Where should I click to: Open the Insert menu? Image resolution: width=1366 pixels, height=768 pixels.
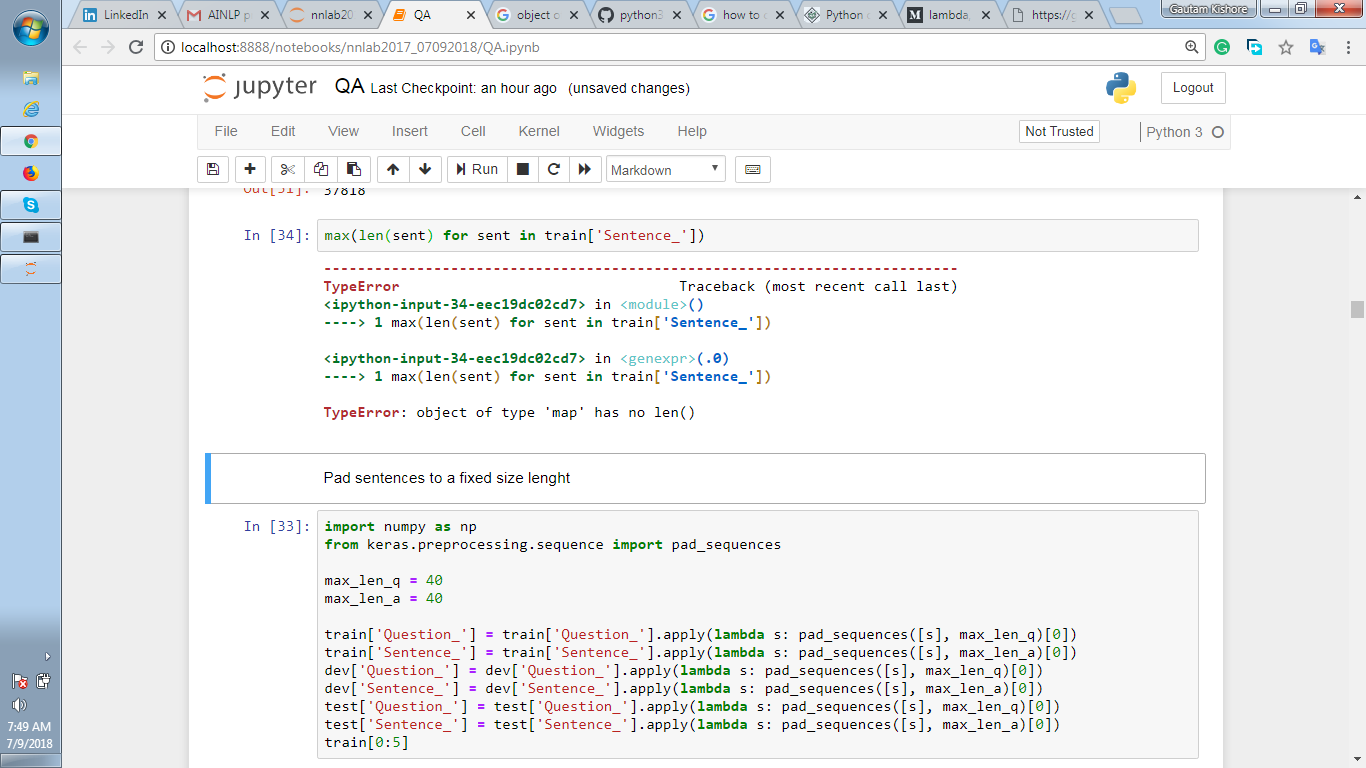tap(410, 131)
